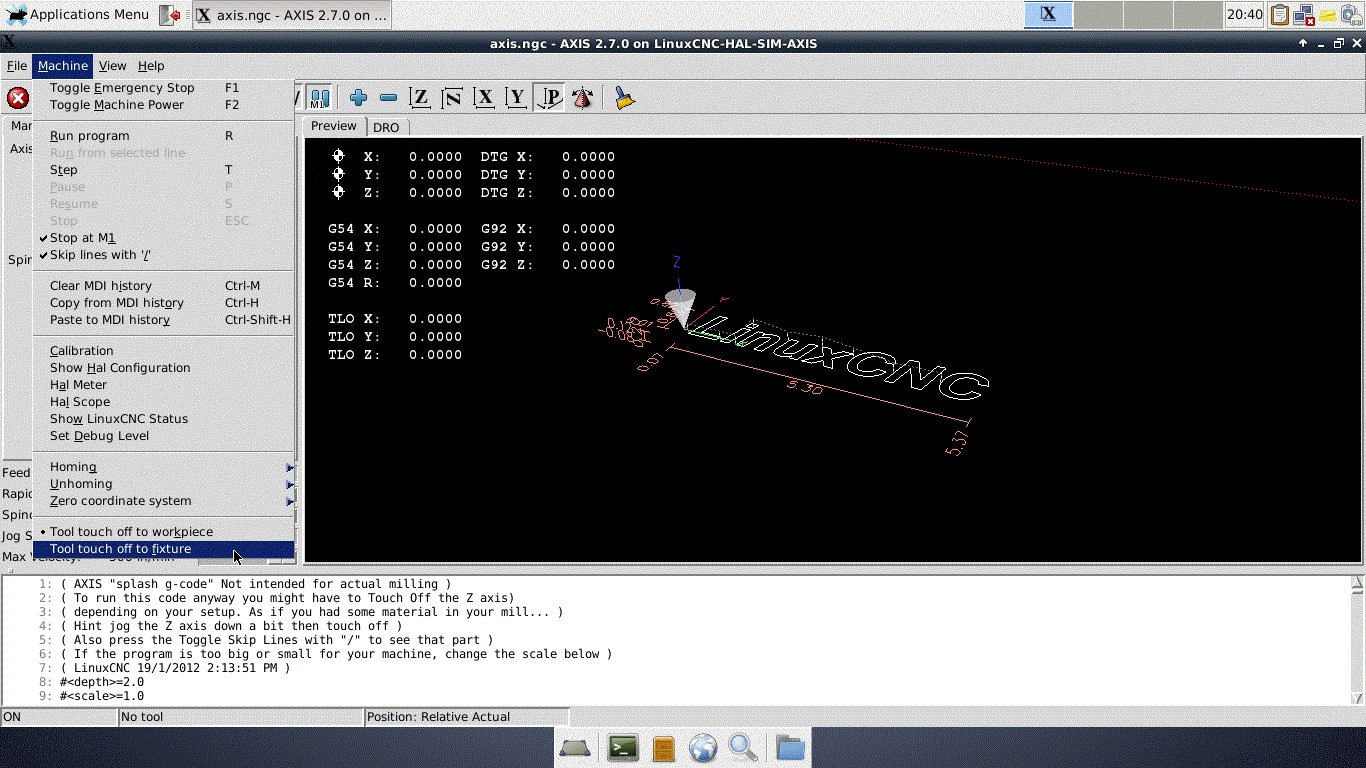1366x768 pixels.
Task: Select the X side view icon
Action: coord(484,97)
